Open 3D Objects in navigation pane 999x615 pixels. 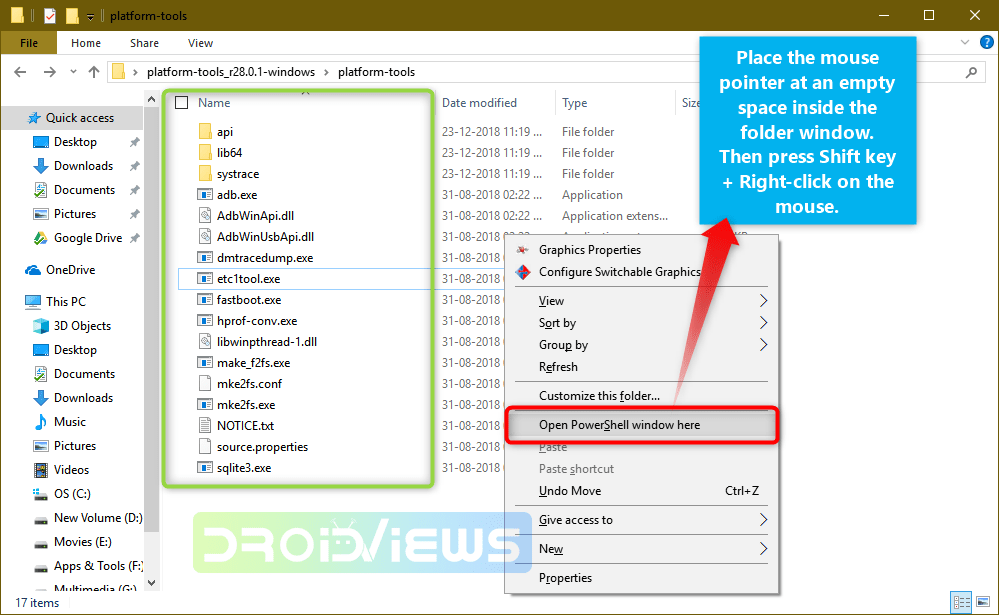click(82, 326)
